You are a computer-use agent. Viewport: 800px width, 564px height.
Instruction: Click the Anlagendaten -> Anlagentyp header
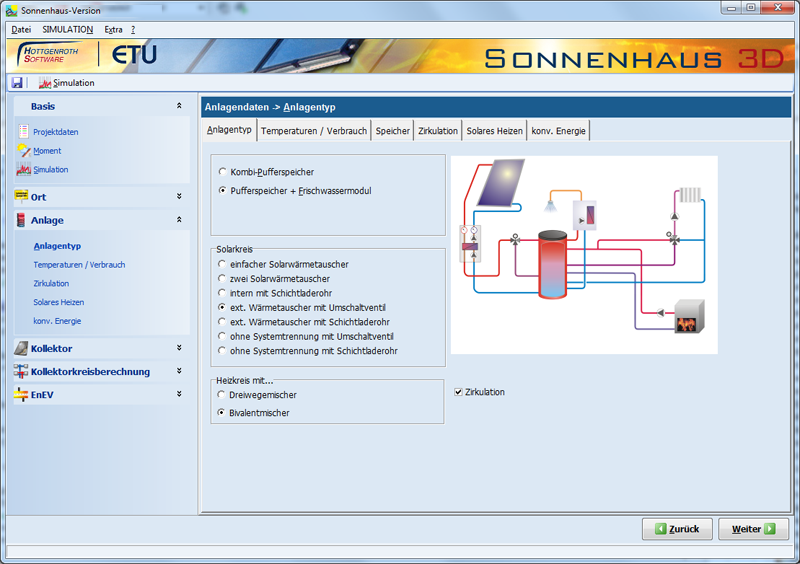(x=270, y=107)
